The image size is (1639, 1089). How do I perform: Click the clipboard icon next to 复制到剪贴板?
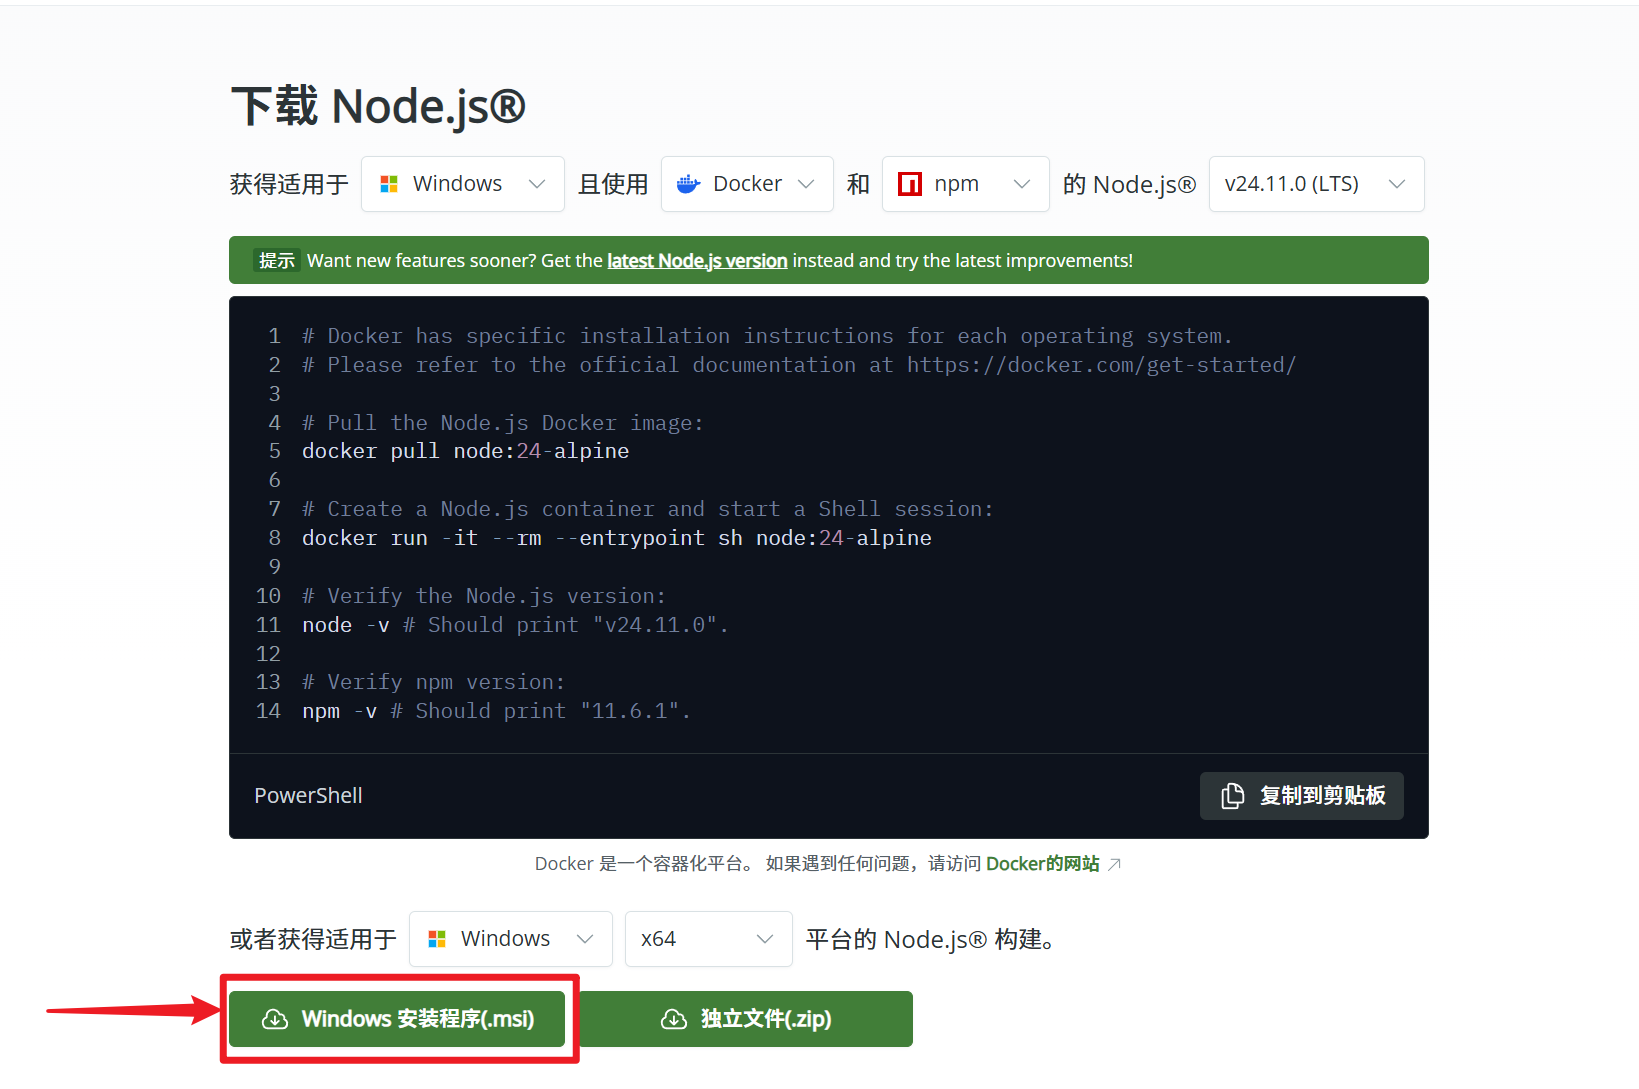click(1231, 795)
